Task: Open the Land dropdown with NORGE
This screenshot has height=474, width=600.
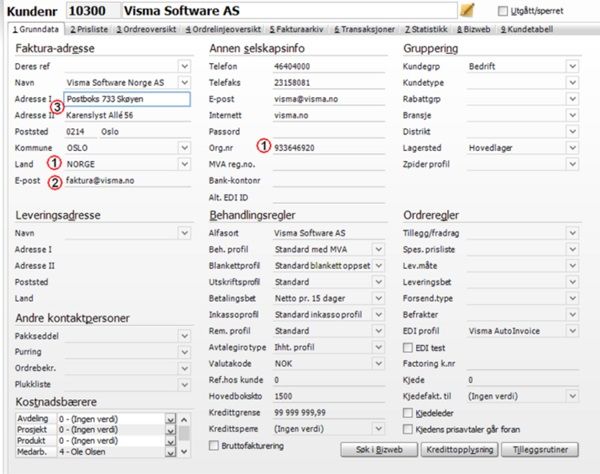Action: pos(184,164)
